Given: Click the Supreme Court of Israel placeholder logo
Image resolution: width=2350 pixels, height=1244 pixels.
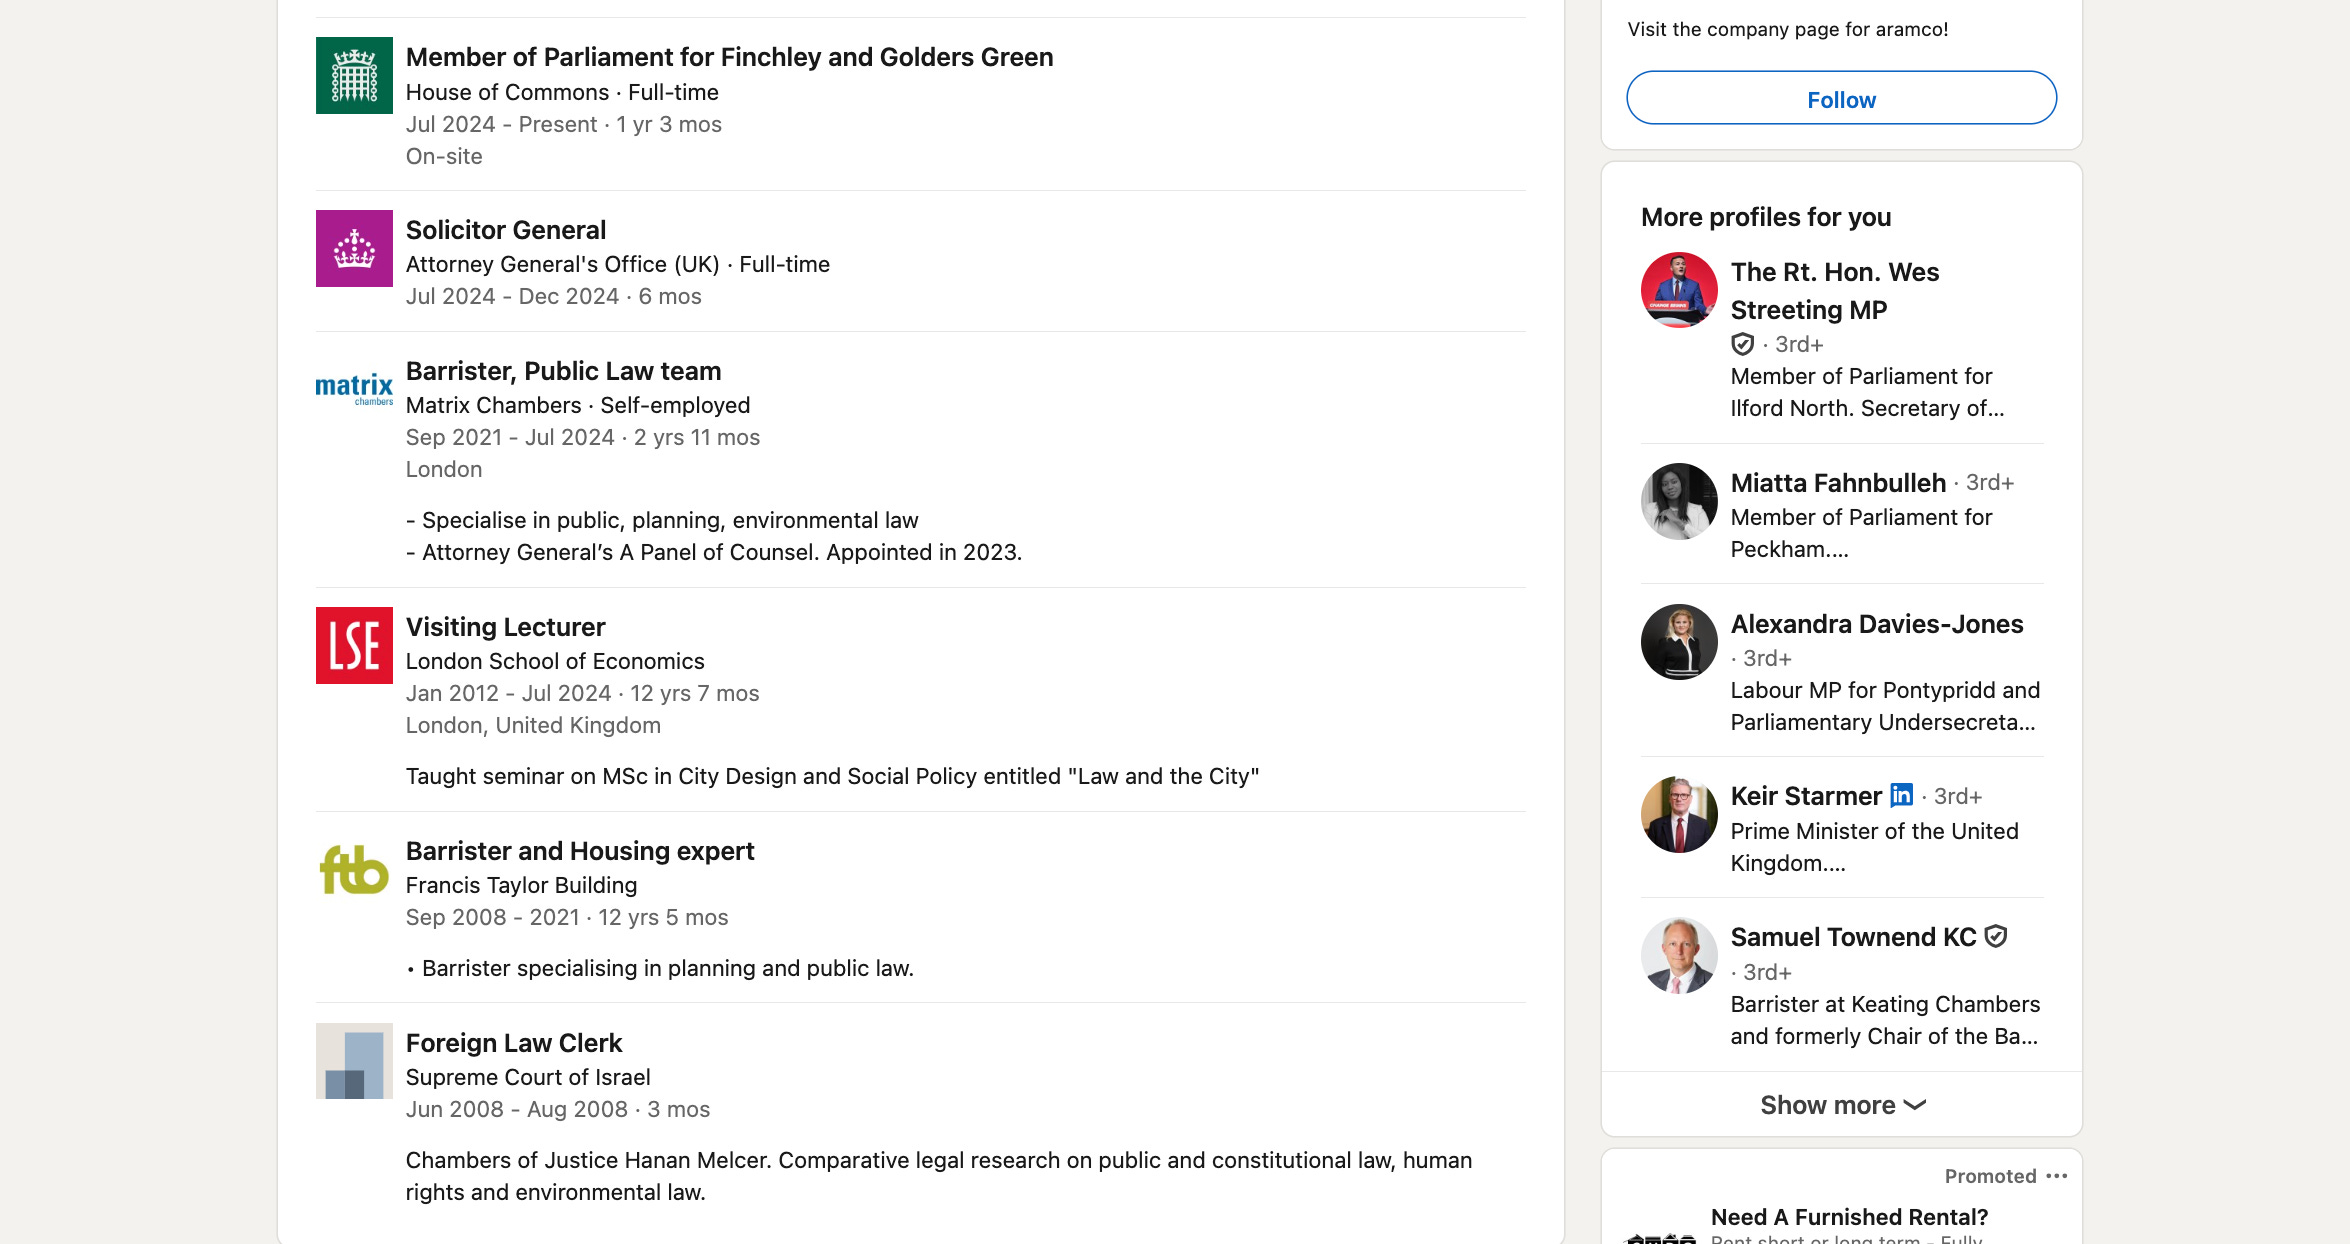Looking at the screenshot, I should tap(354, 1061).
